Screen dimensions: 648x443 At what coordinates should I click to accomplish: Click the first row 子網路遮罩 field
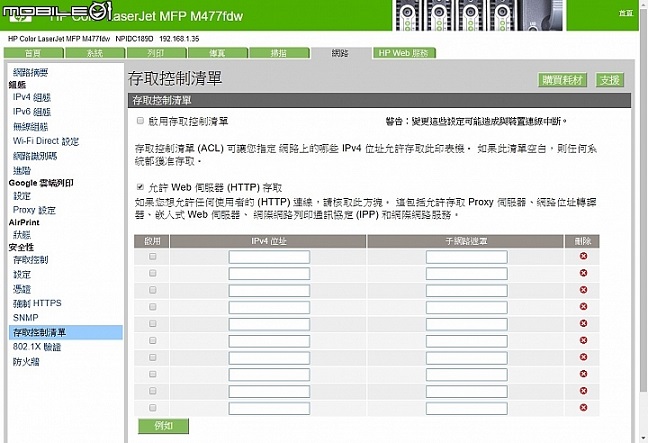(467, 257)
